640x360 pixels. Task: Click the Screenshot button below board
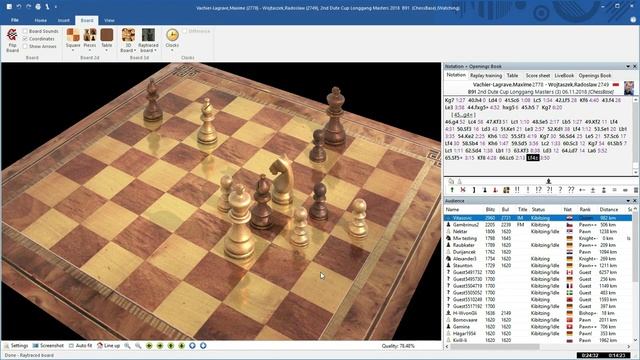tap(48, 346)
